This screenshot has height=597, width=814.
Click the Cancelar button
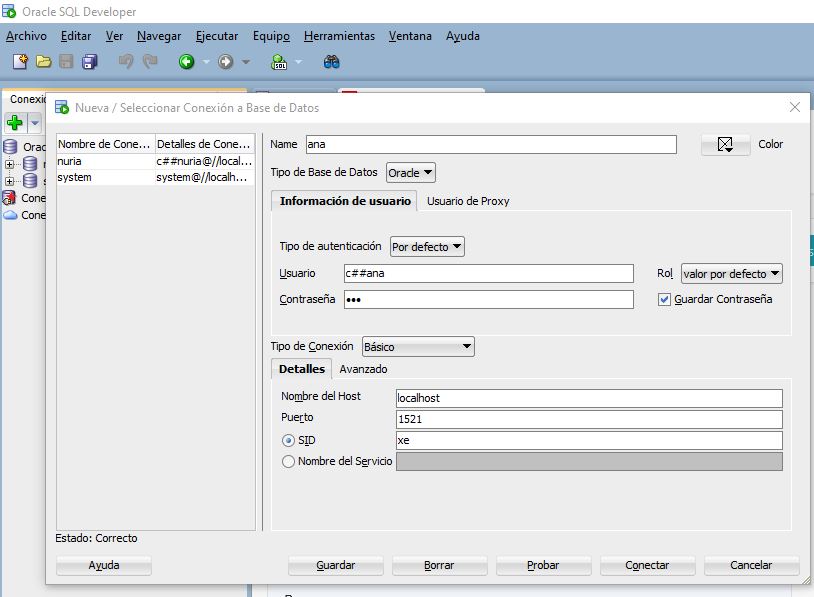751,565
